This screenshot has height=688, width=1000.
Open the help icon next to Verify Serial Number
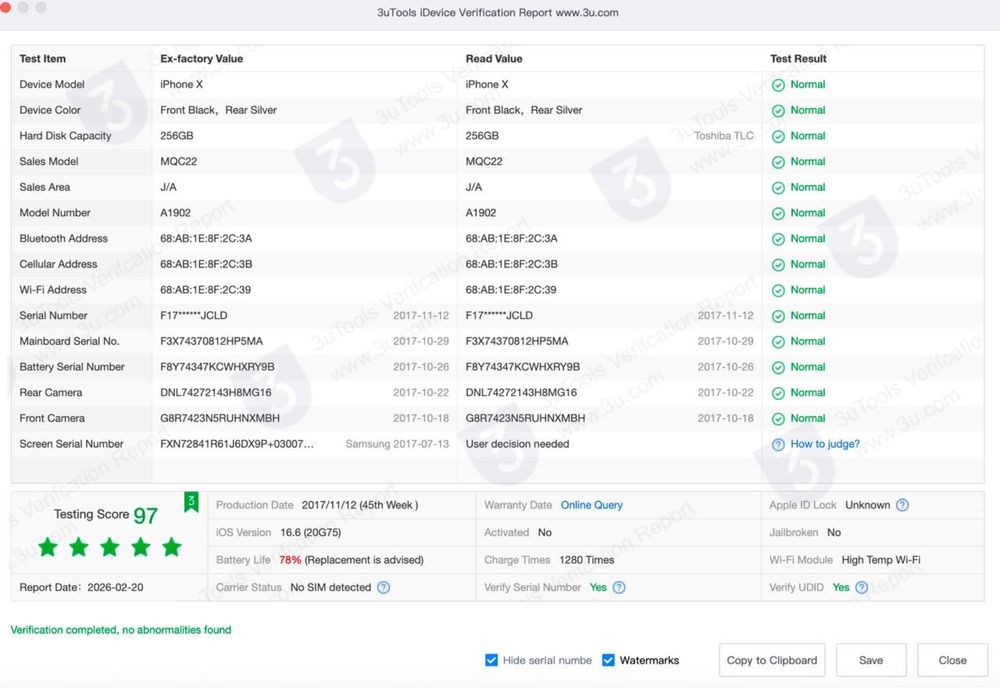point(619,587)
